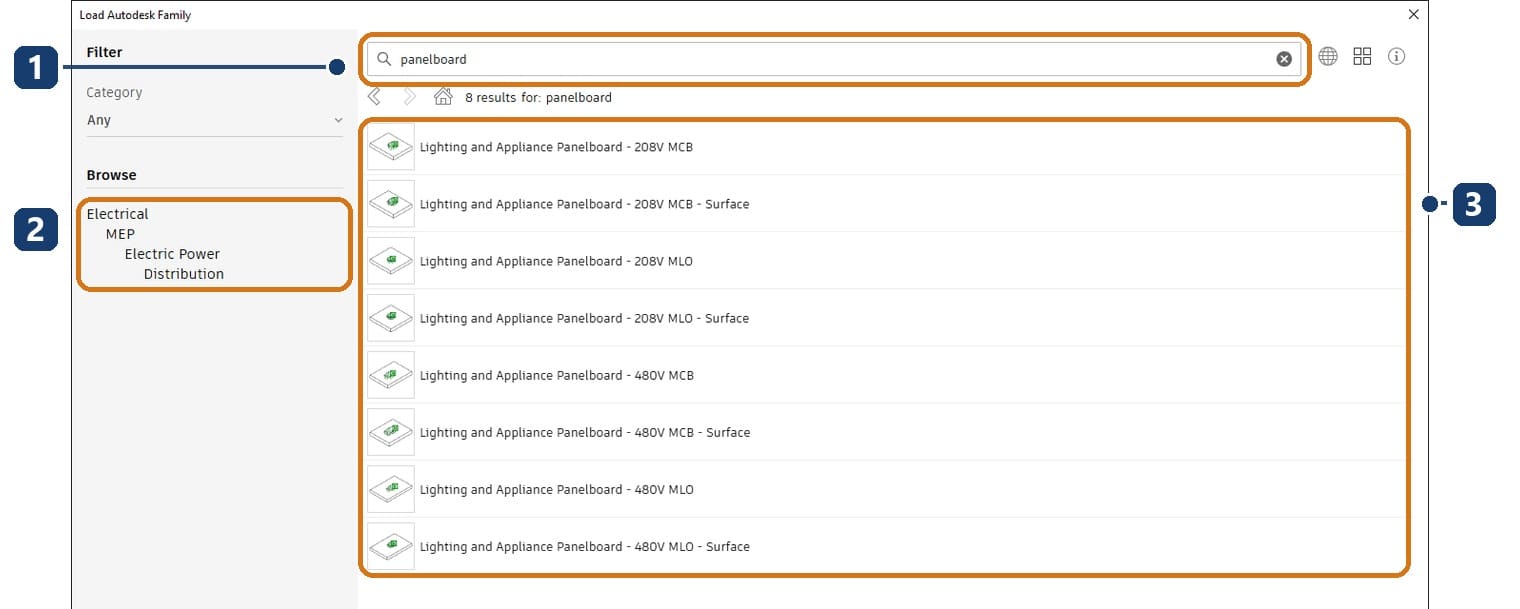
Task: Switch to grid view icon
Action: click(1362, 57)
